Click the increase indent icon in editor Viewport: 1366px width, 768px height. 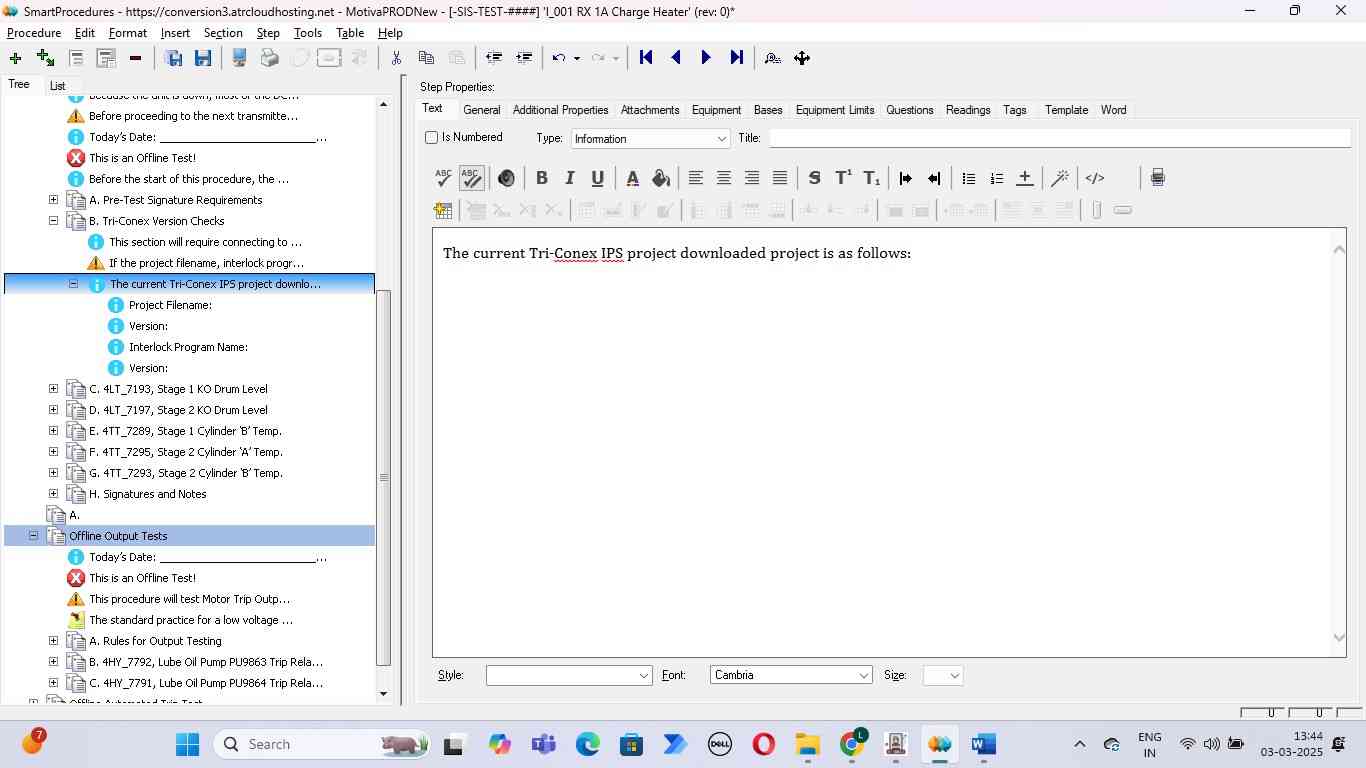[905, 178]
